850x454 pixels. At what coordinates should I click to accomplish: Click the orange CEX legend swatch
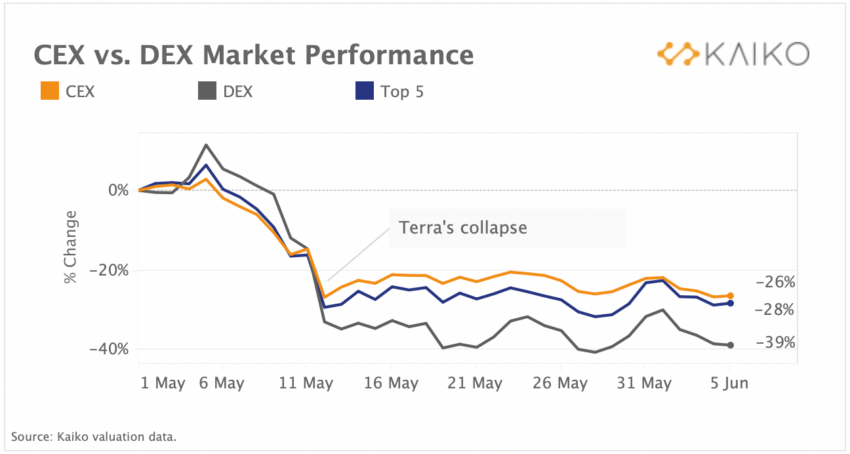point(50,91)
